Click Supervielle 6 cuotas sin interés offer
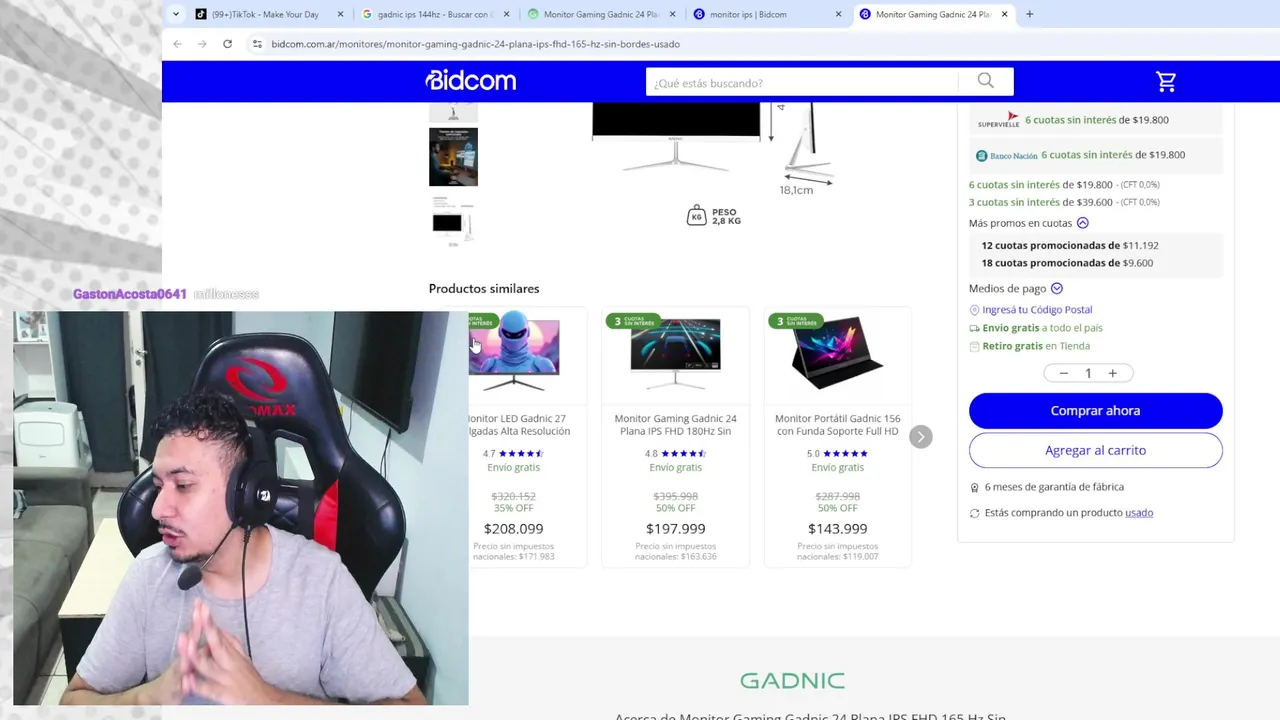Viewport: 1280px width, 720px height. [x=1096, y=120]
